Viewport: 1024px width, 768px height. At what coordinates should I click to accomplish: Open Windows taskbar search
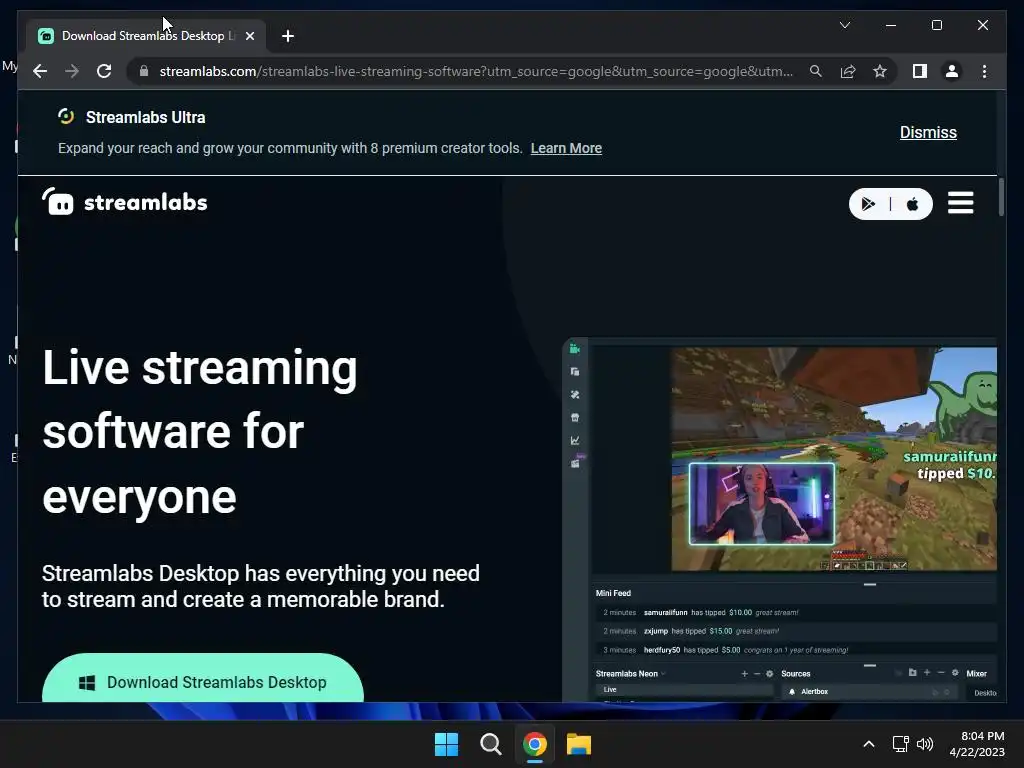[x=490, y=744]
